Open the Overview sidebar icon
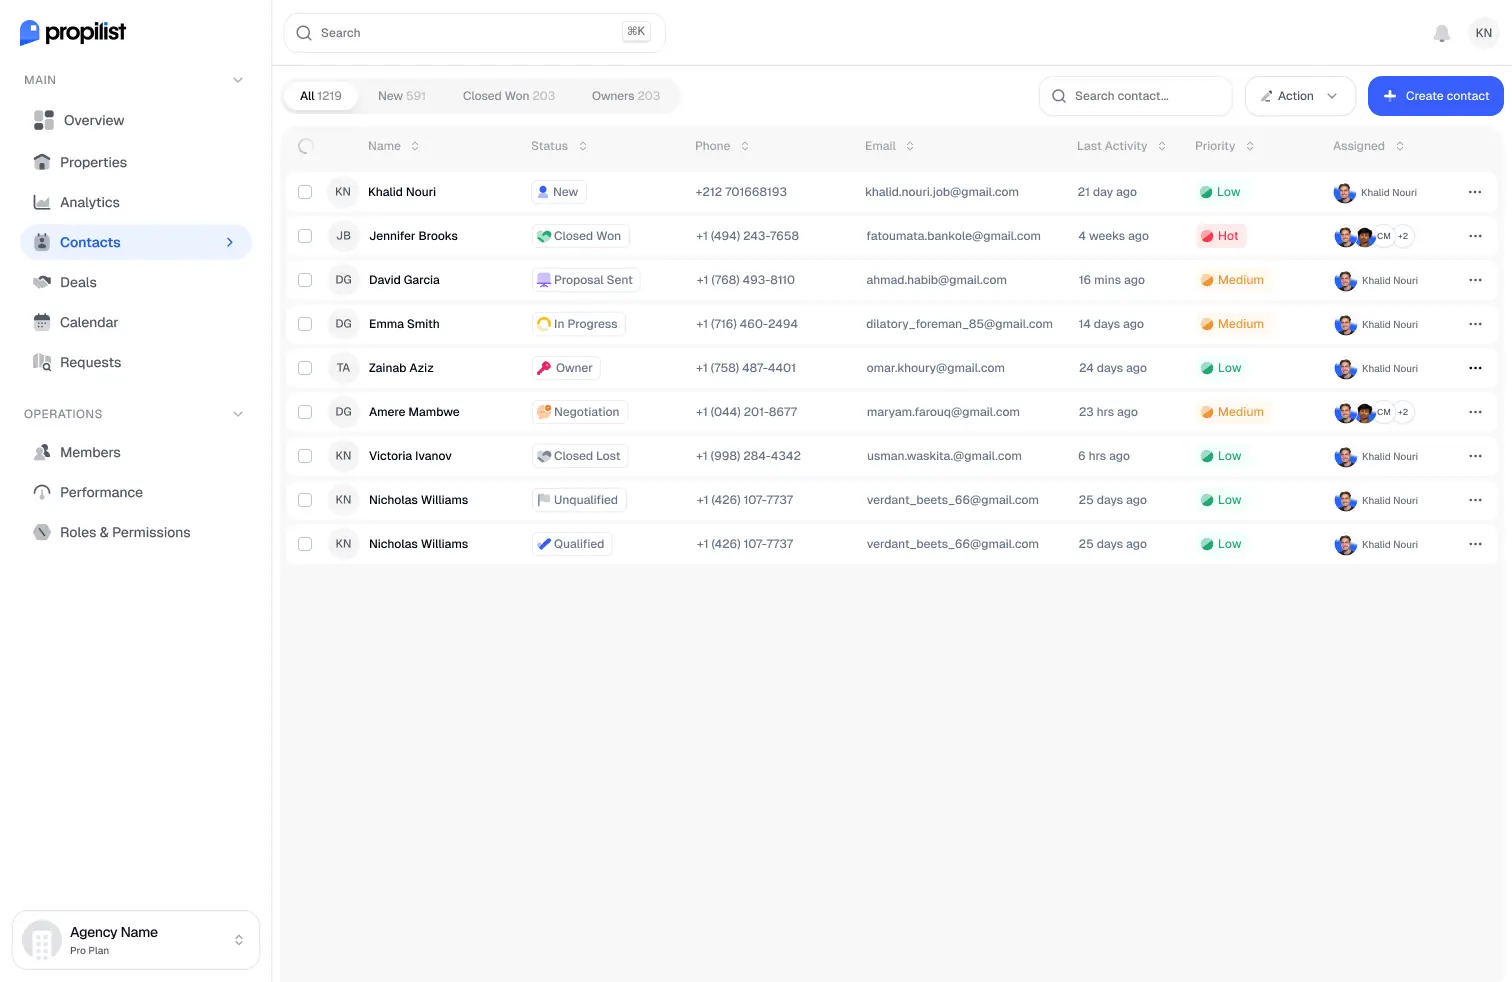This screenshot has height=982, width=1512. 42,120
